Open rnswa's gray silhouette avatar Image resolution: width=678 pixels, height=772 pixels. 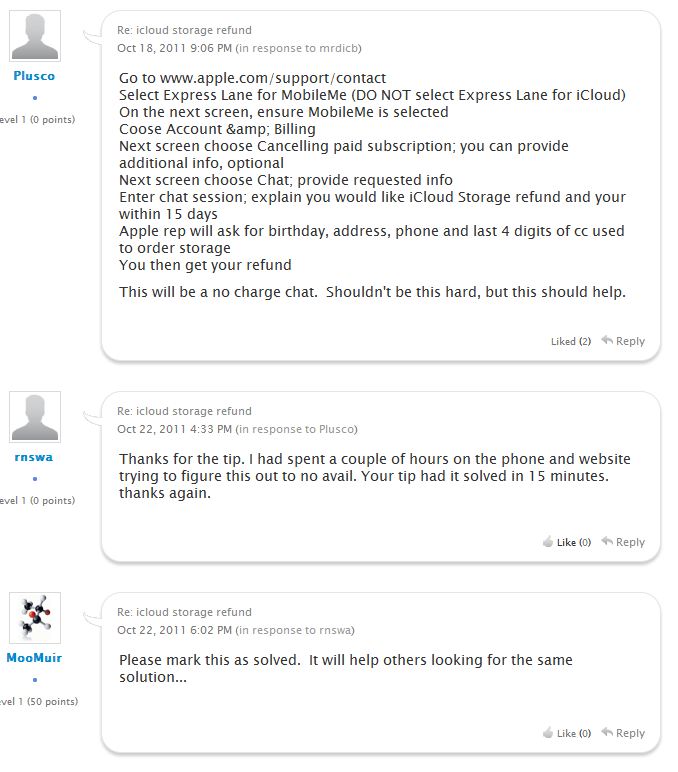point(34,417)
